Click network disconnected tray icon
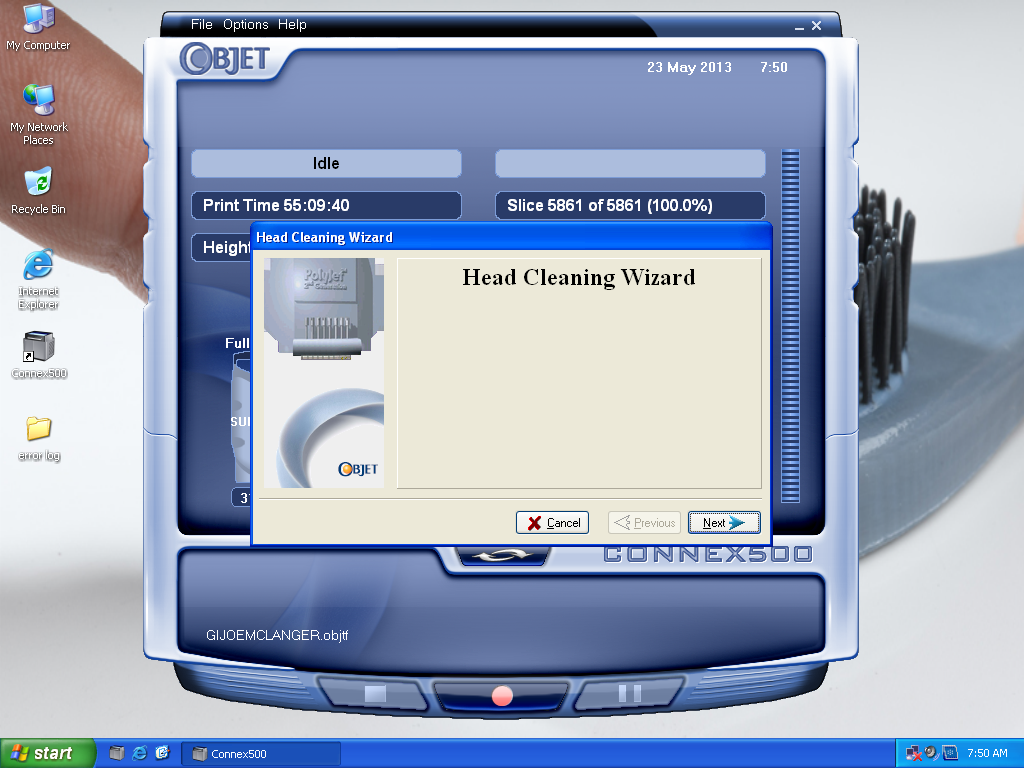 tap(914, 754)
